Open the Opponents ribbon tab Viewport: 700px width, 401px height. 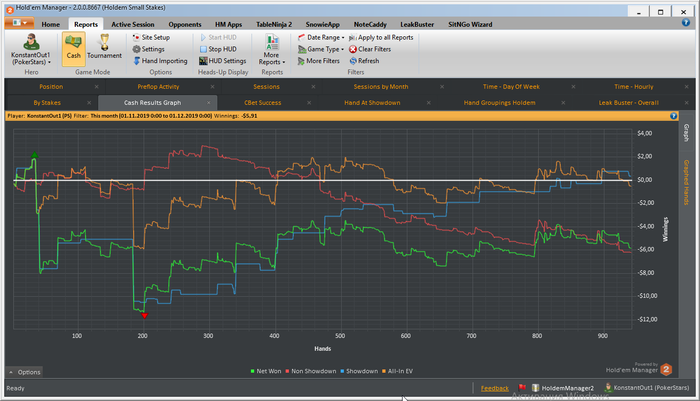185,25
